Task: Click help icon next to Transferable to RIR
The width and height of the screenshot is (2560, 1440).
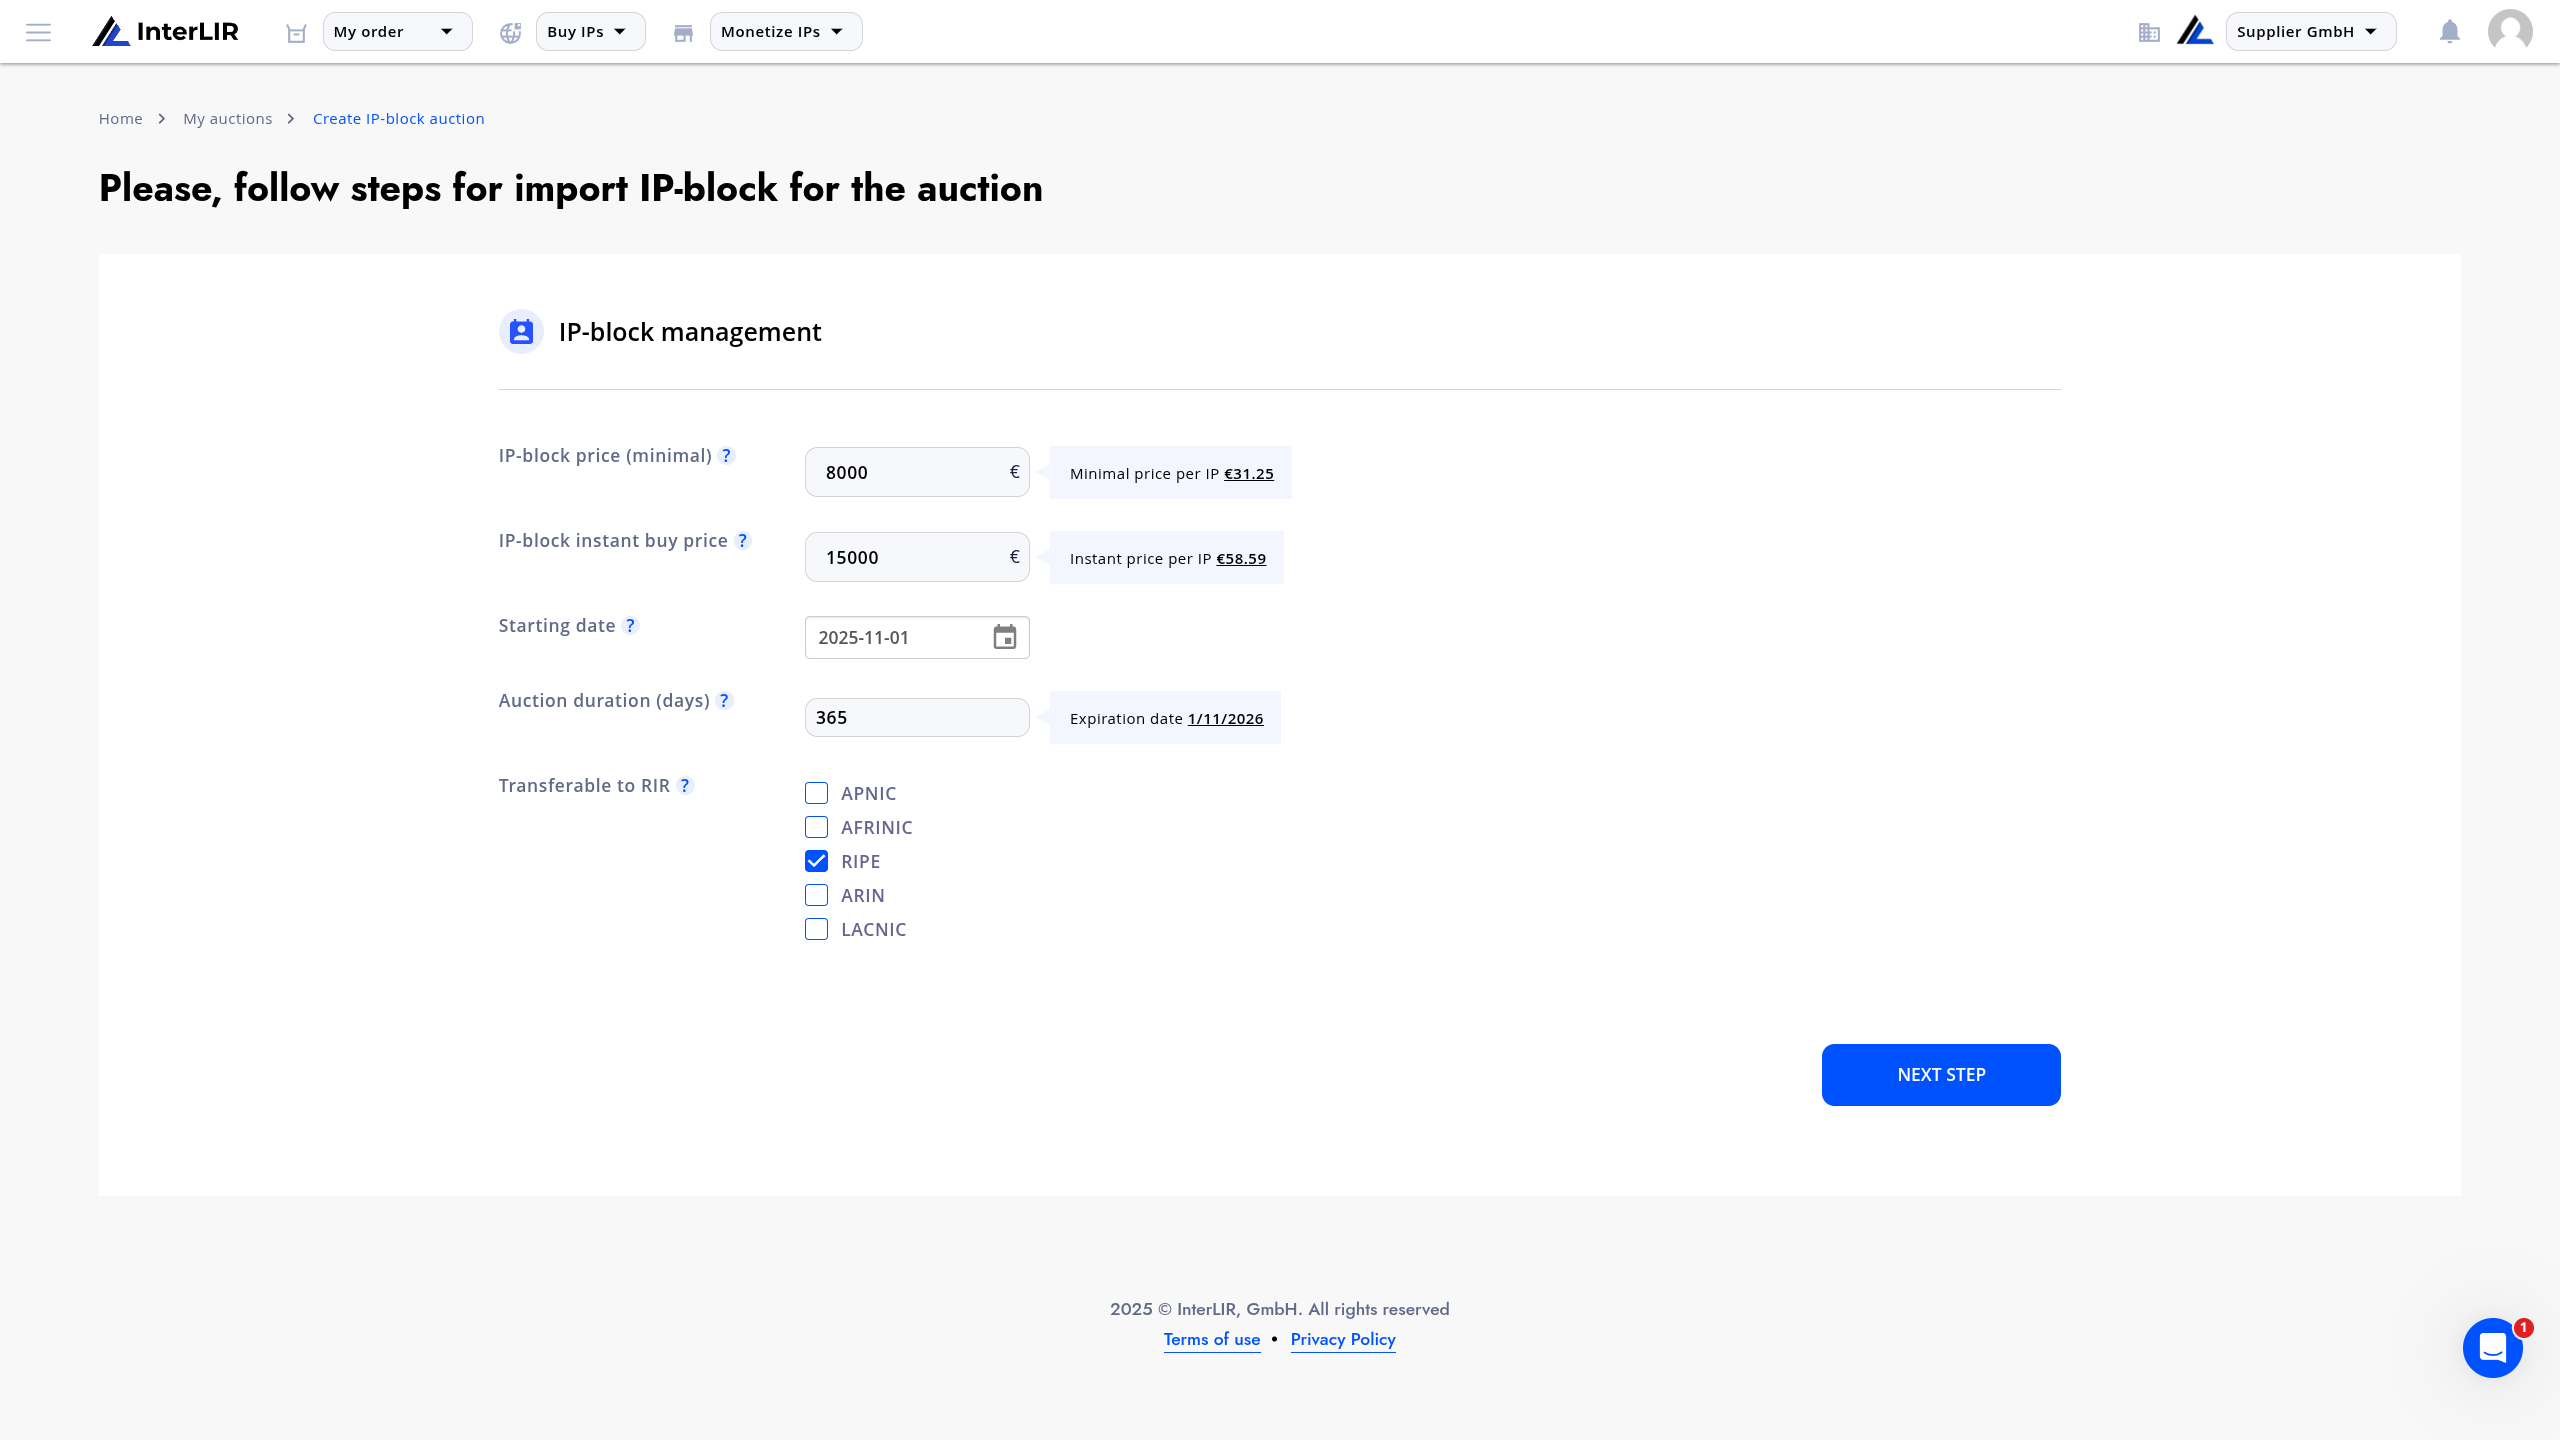Action: pyautogui.click(x=685, y=786)
